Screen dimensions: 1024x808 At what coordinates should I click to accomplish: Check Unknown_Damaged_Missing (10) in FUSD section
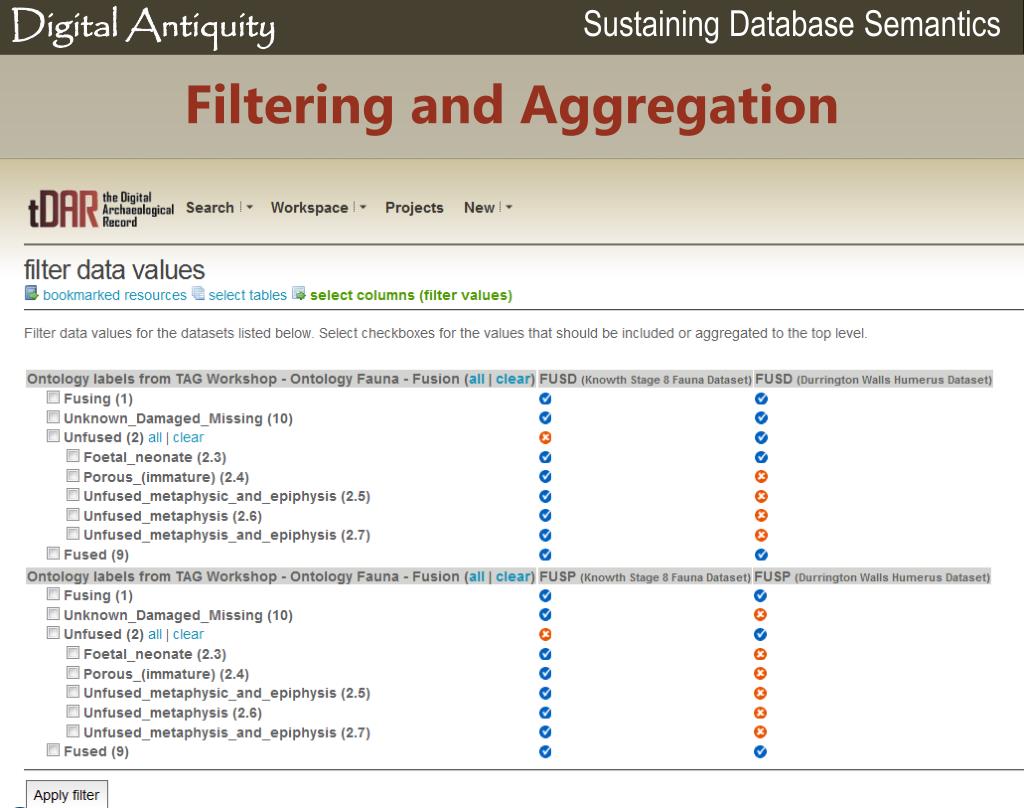pos(53,417)
